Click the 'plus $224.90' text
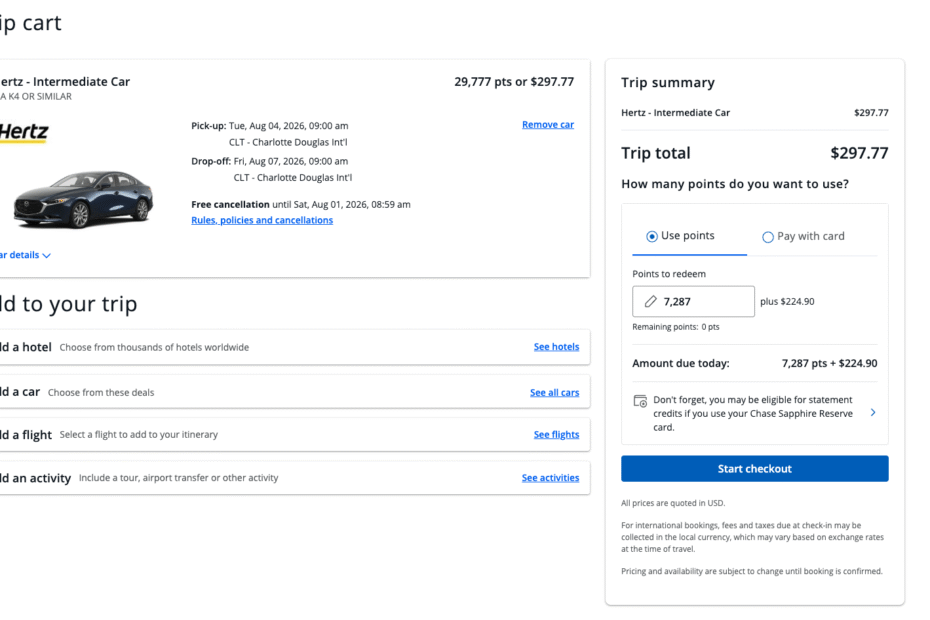The width and height of the screenshot is (930, 620). pyautogui.click(x=787, y=301)
